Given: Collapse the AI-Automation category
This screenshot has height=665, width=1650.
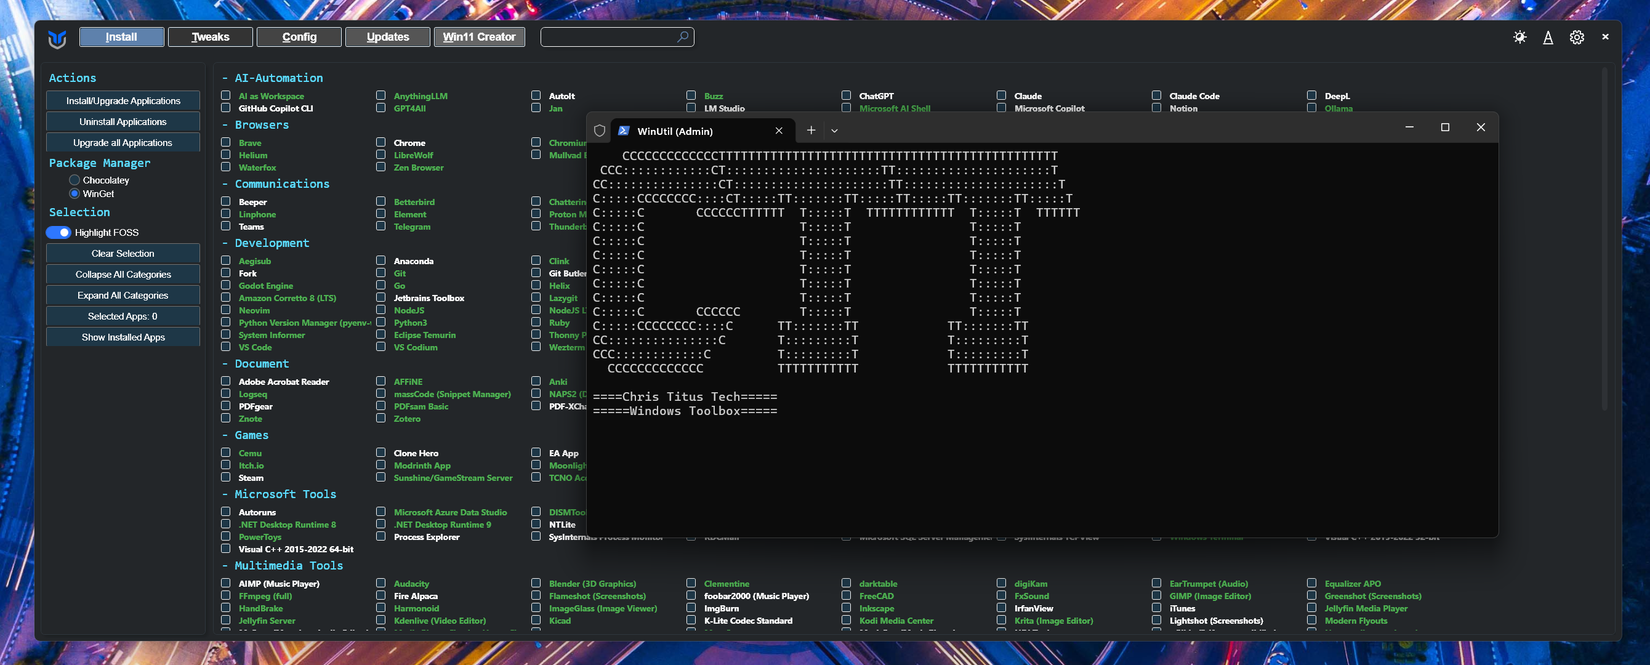Looking at the screenshot, I should tap(273, 78).
